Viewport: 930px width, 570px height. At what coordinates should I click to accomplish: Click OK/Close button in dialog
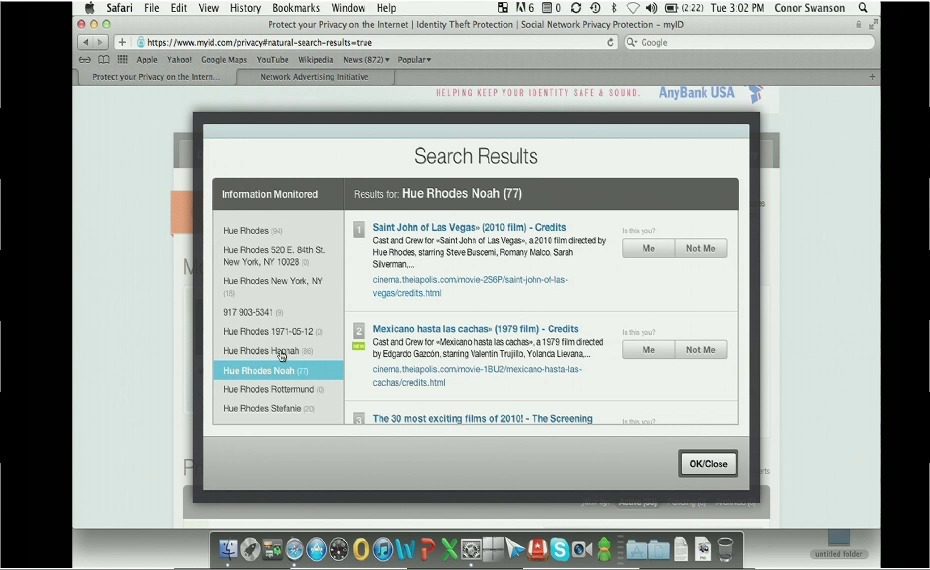[708, 464]
